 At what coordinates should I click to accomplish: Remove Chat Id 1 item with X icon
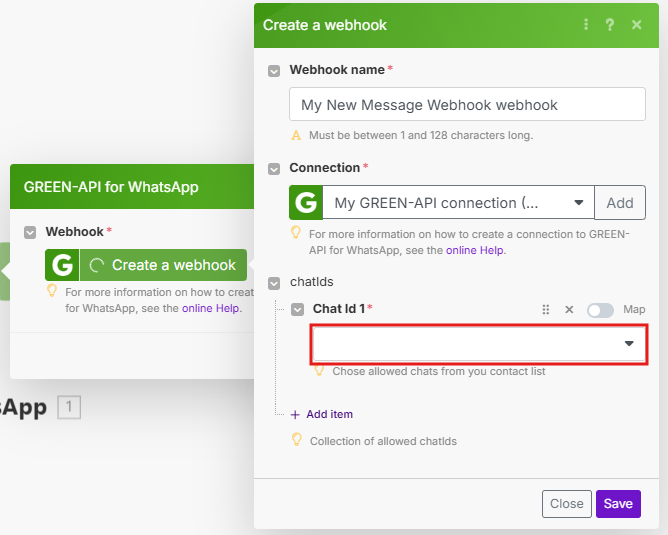(x=569, y=310)
